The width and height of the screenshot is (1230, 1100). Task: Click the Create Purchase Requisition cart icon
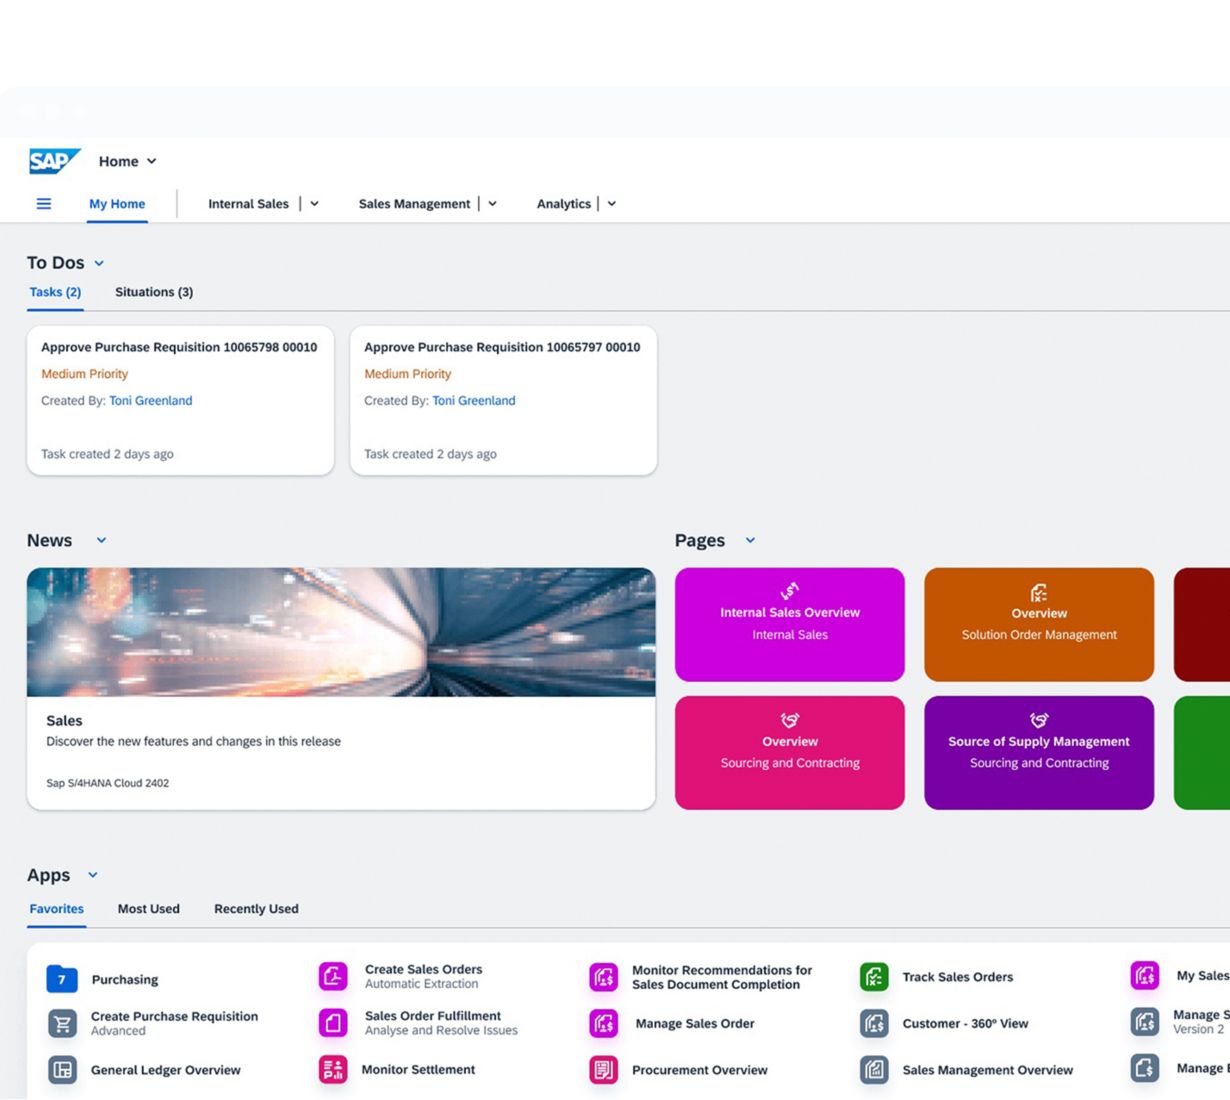click(x=62, y=1023)
